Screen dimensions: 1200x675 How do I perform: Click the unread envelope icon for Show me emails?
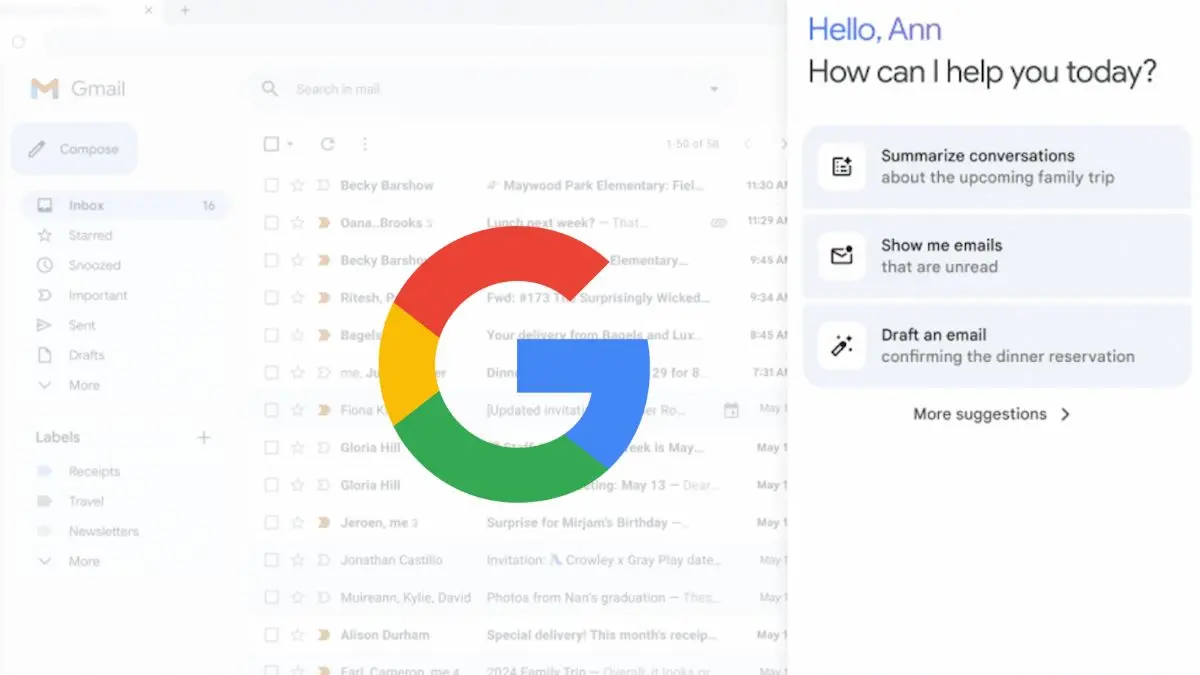click(842, 256)
